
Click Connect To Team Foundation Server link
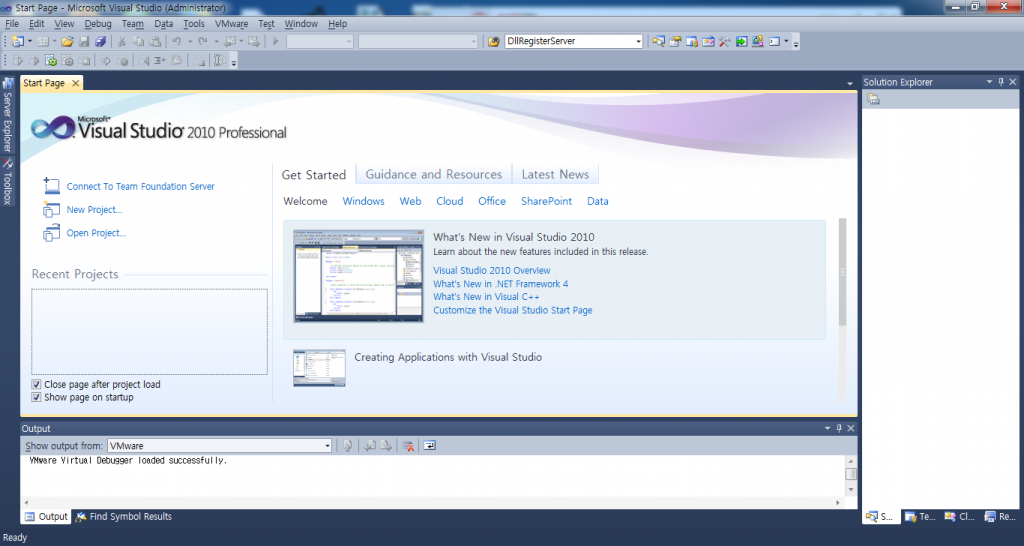[x=140, y=186]
